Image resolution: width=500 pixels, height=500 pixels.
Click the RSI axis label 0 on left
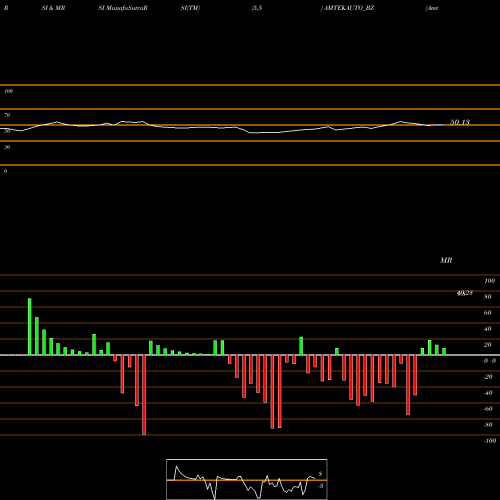(x=5, y=171)
